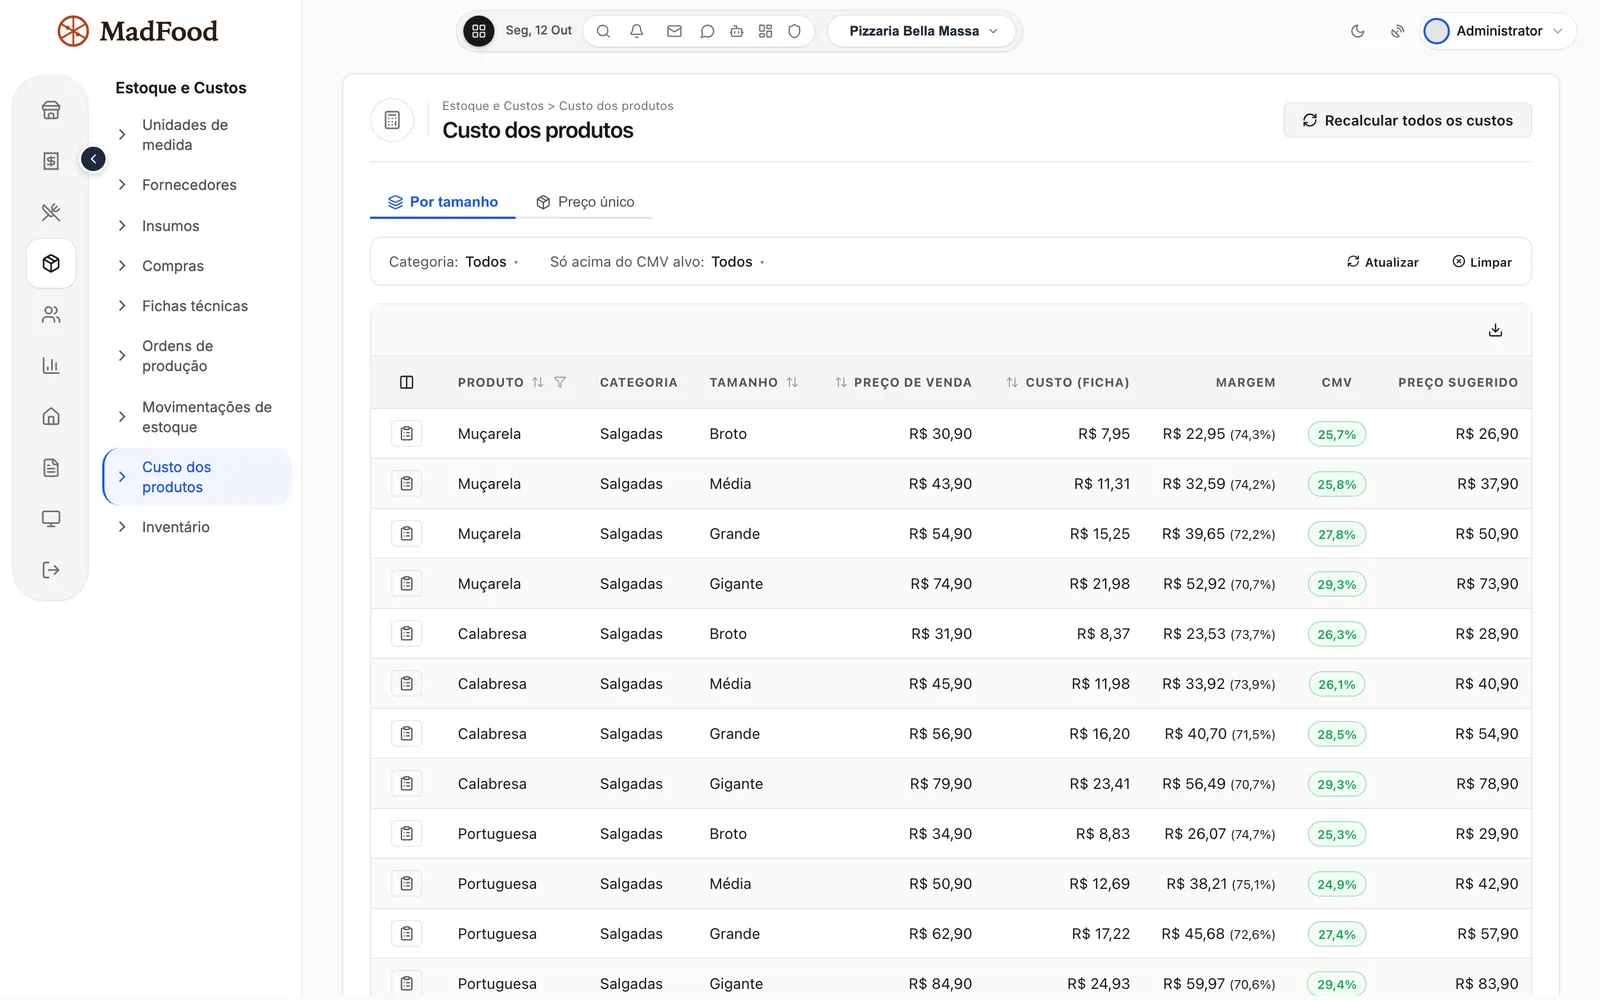The width and height of the screenshot is (1600, 1000).
Task: Open the bar chart sidebar icon
Action: point(51,366)
